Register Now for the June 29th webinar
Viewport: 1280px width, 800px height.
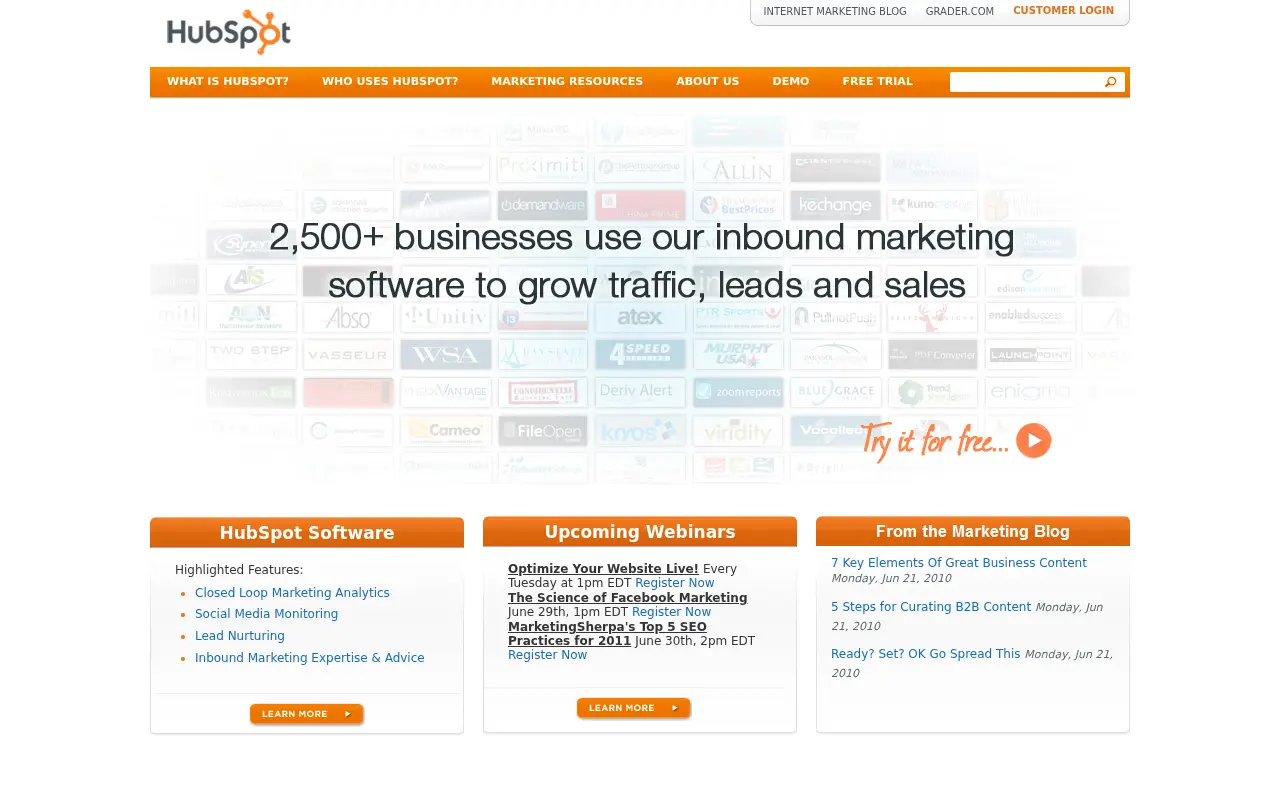pyautogui.click(x=671, y=612)
